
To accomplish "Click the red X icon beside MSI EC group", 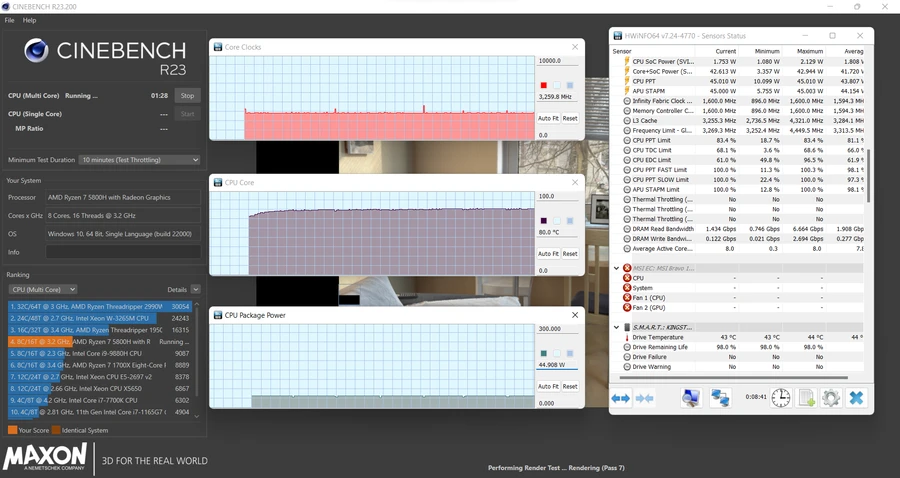I will coord(627,268).
